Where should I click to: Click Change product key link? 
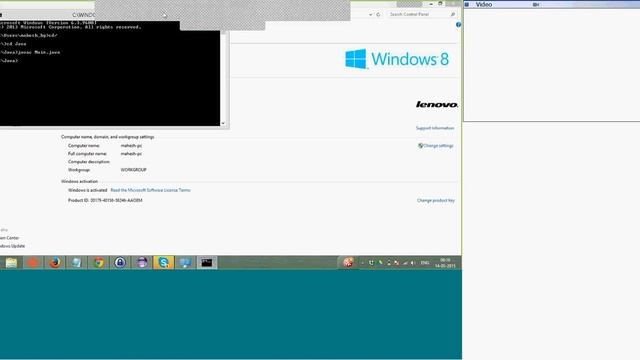(436, 200)
